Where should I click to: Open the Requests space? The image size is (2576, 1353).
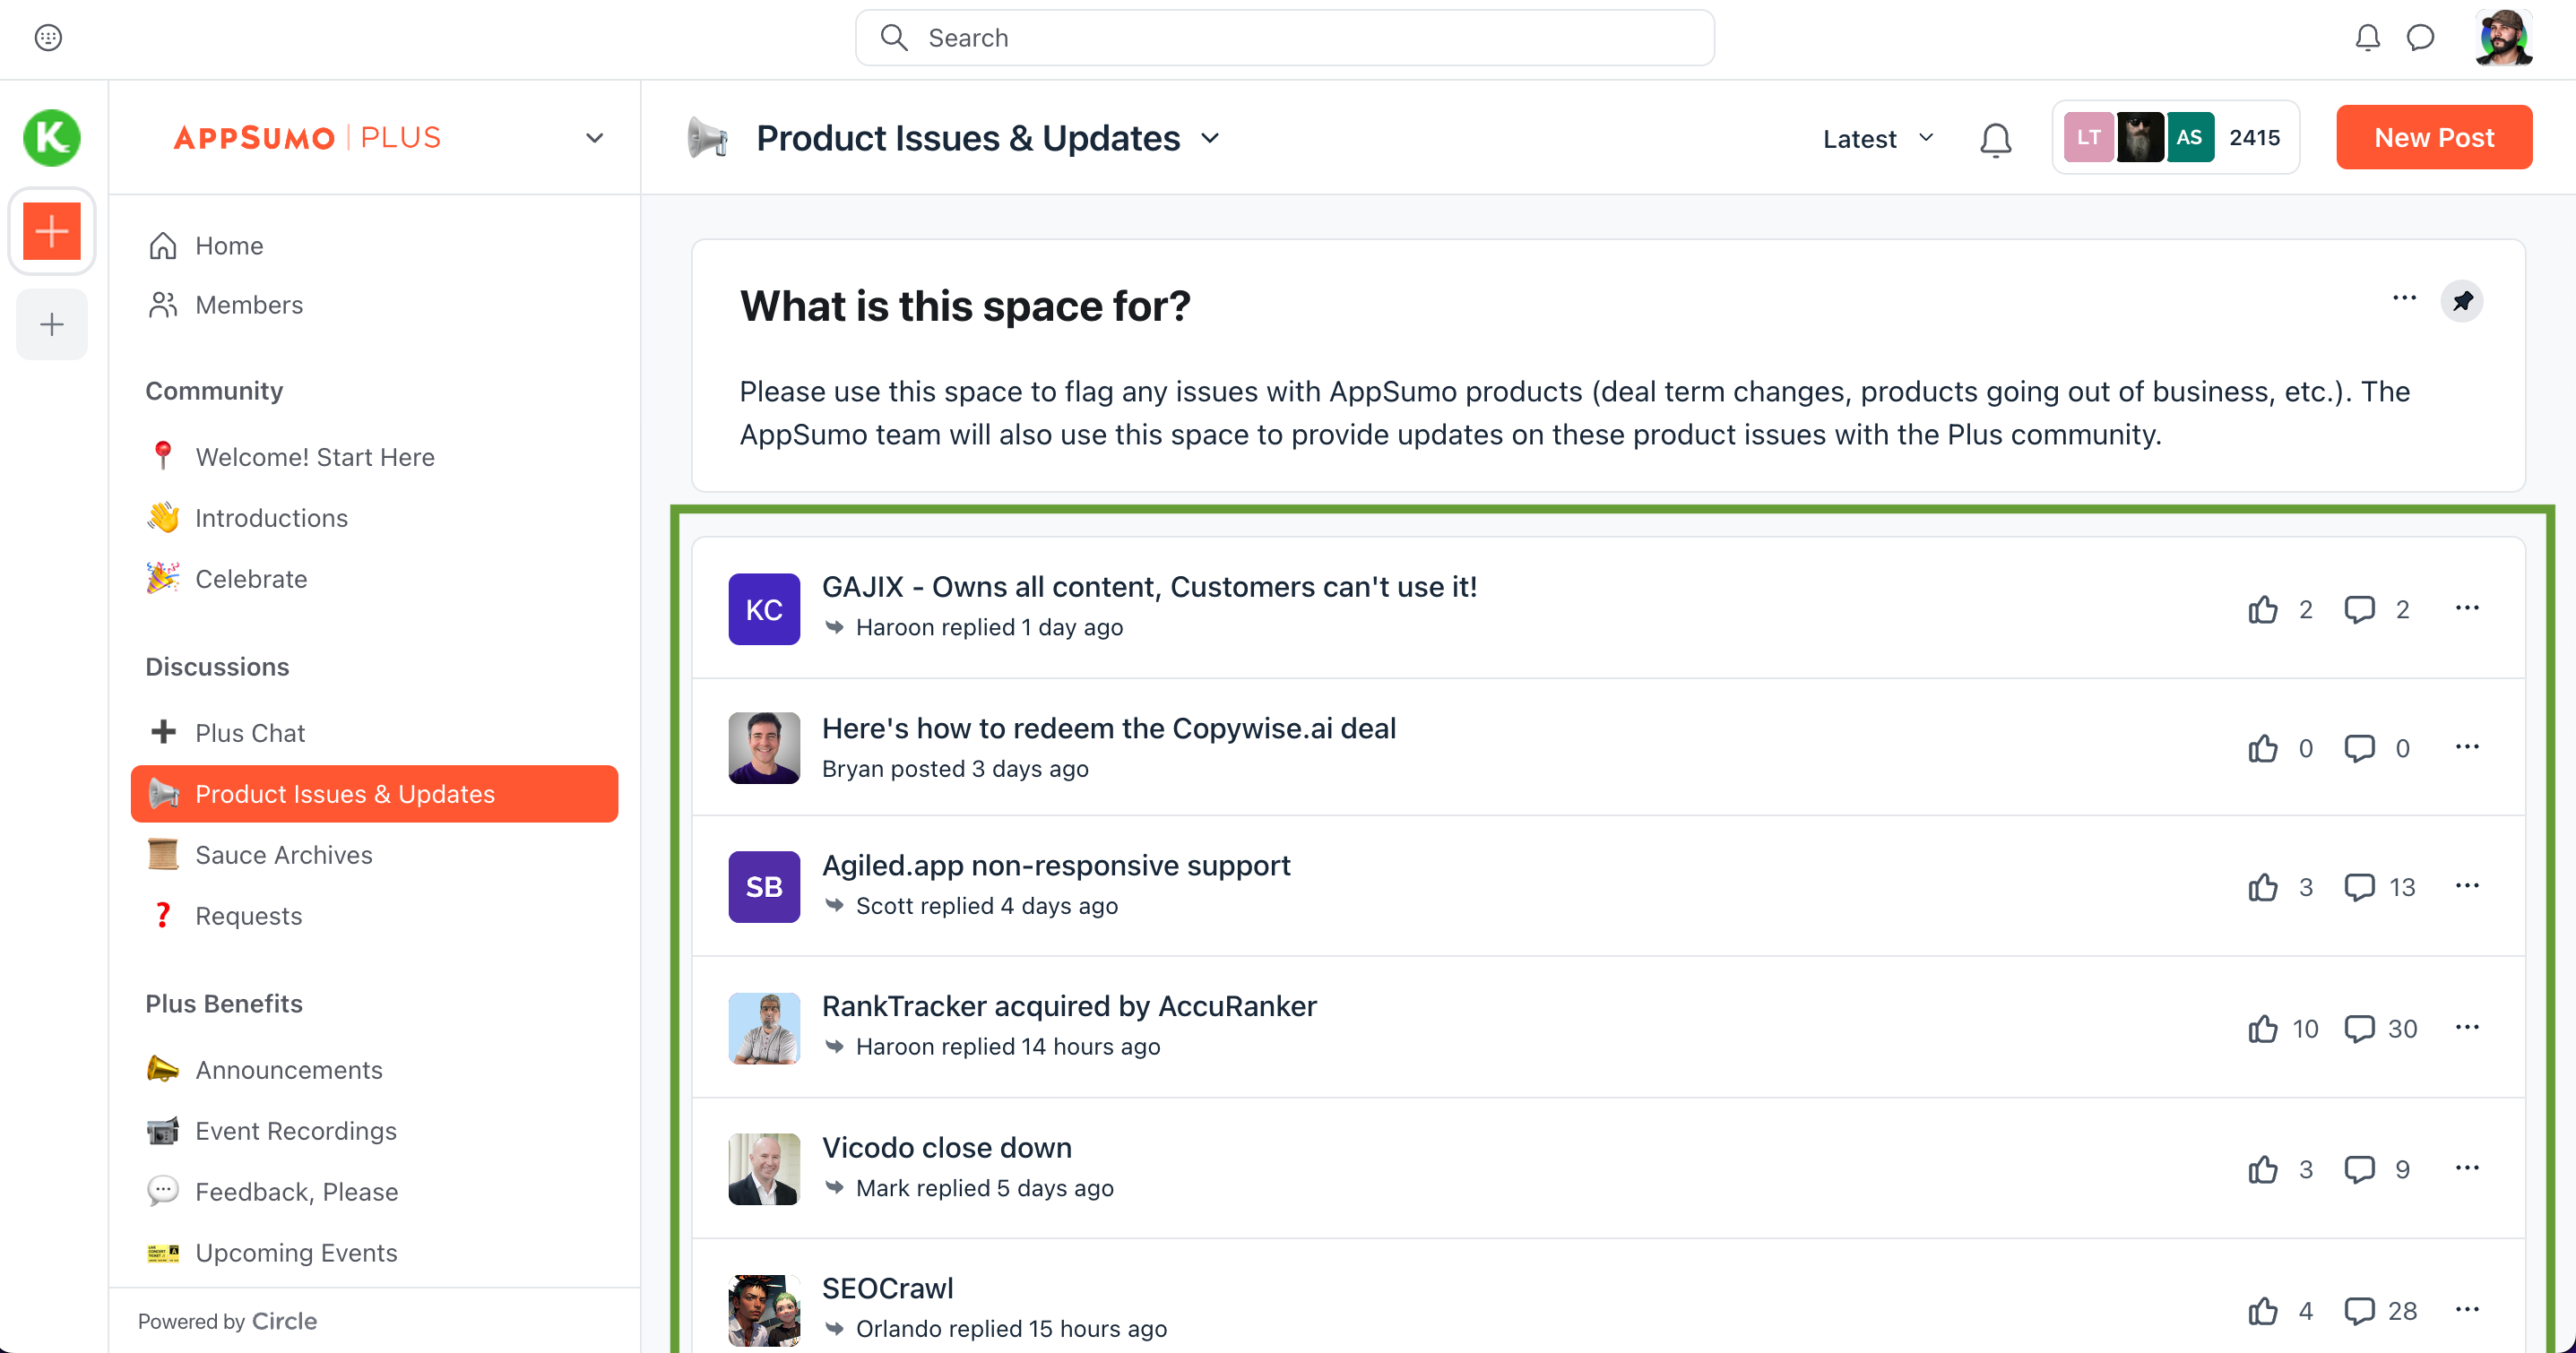click(x=248, y=916)
